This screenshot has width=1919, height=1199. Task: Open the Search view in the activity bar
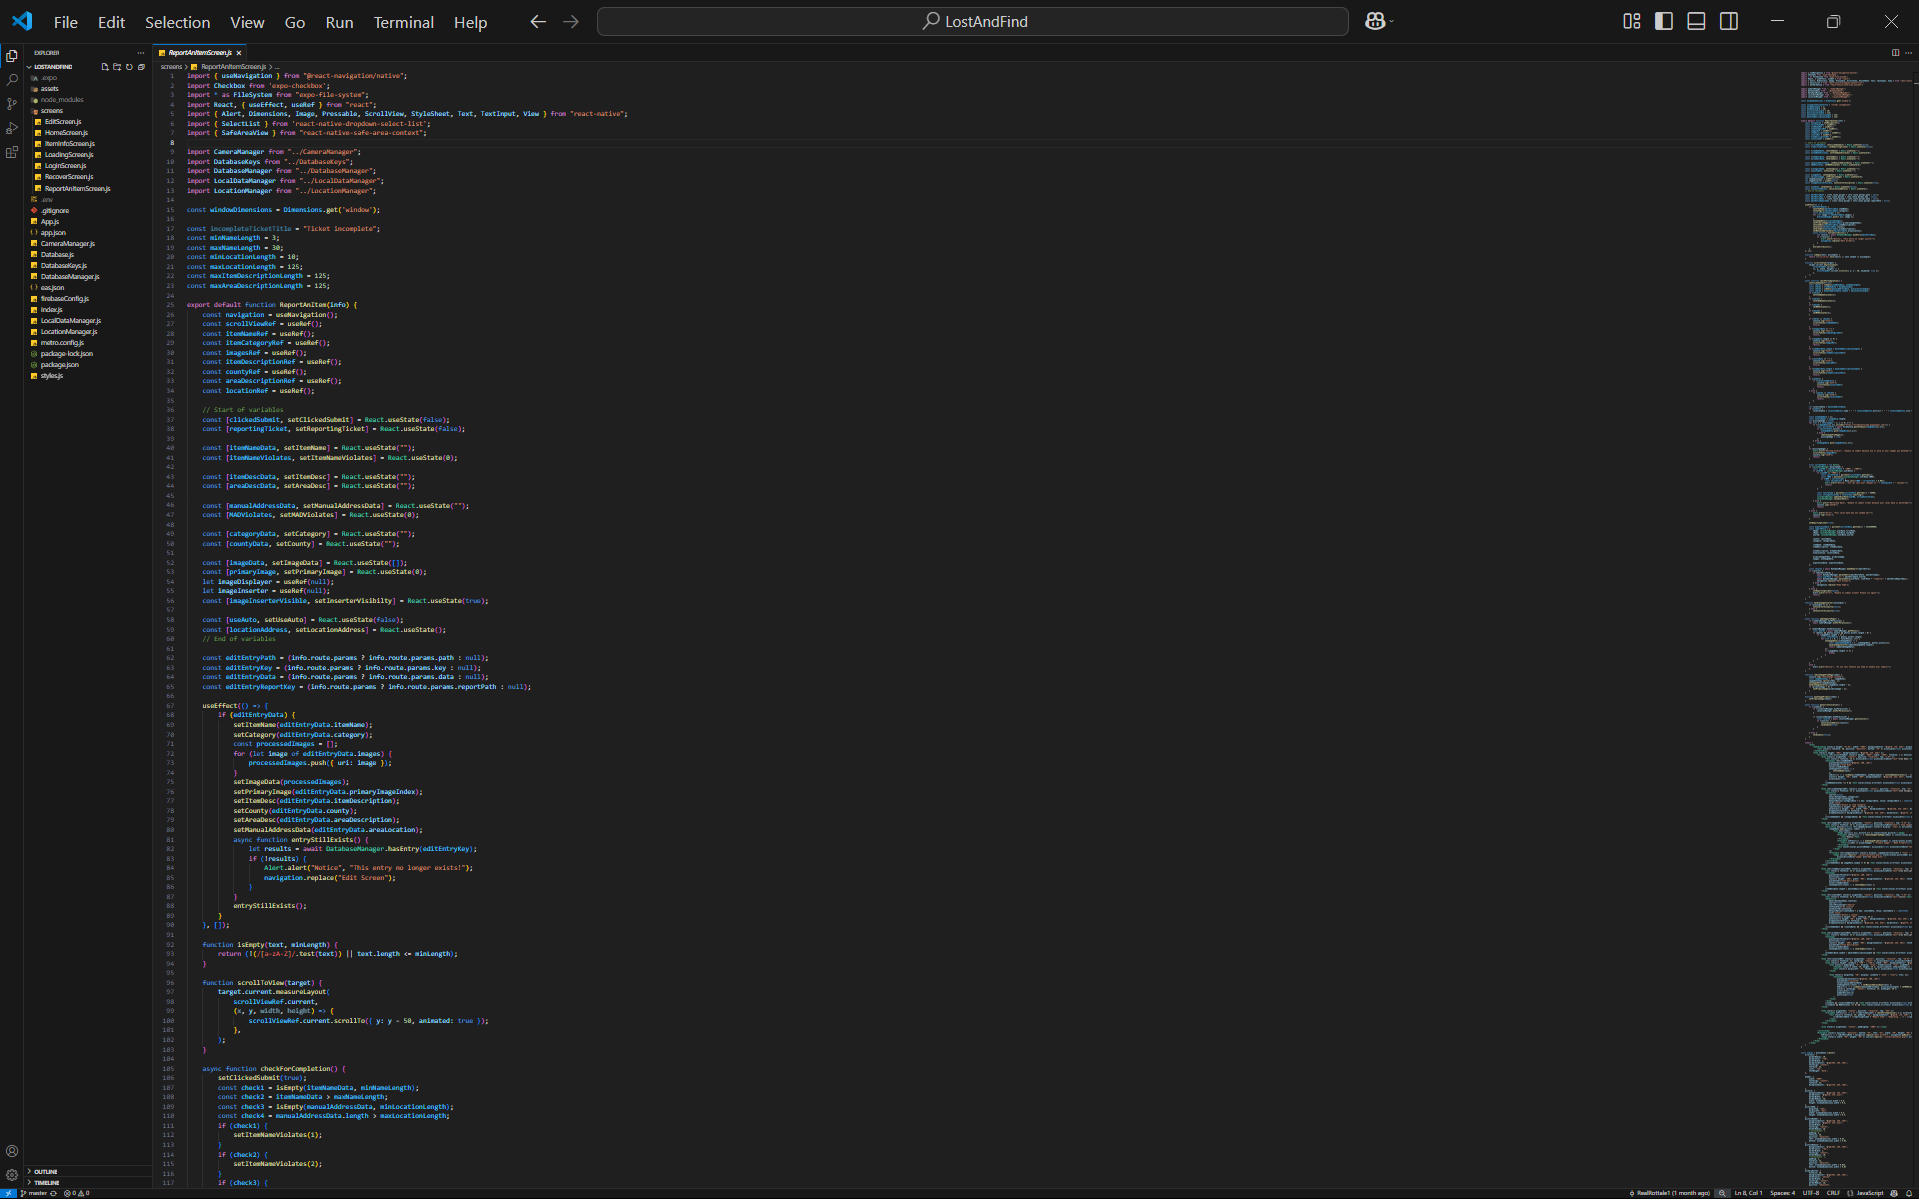(12, 80)
